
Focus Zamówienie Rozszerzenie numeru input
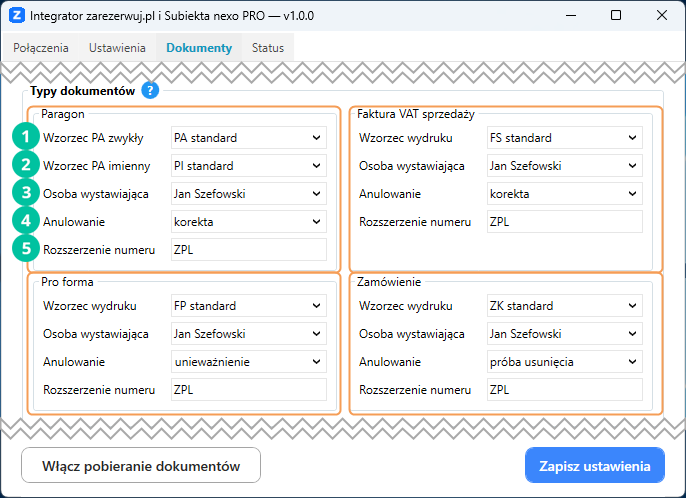pos(564,390)
